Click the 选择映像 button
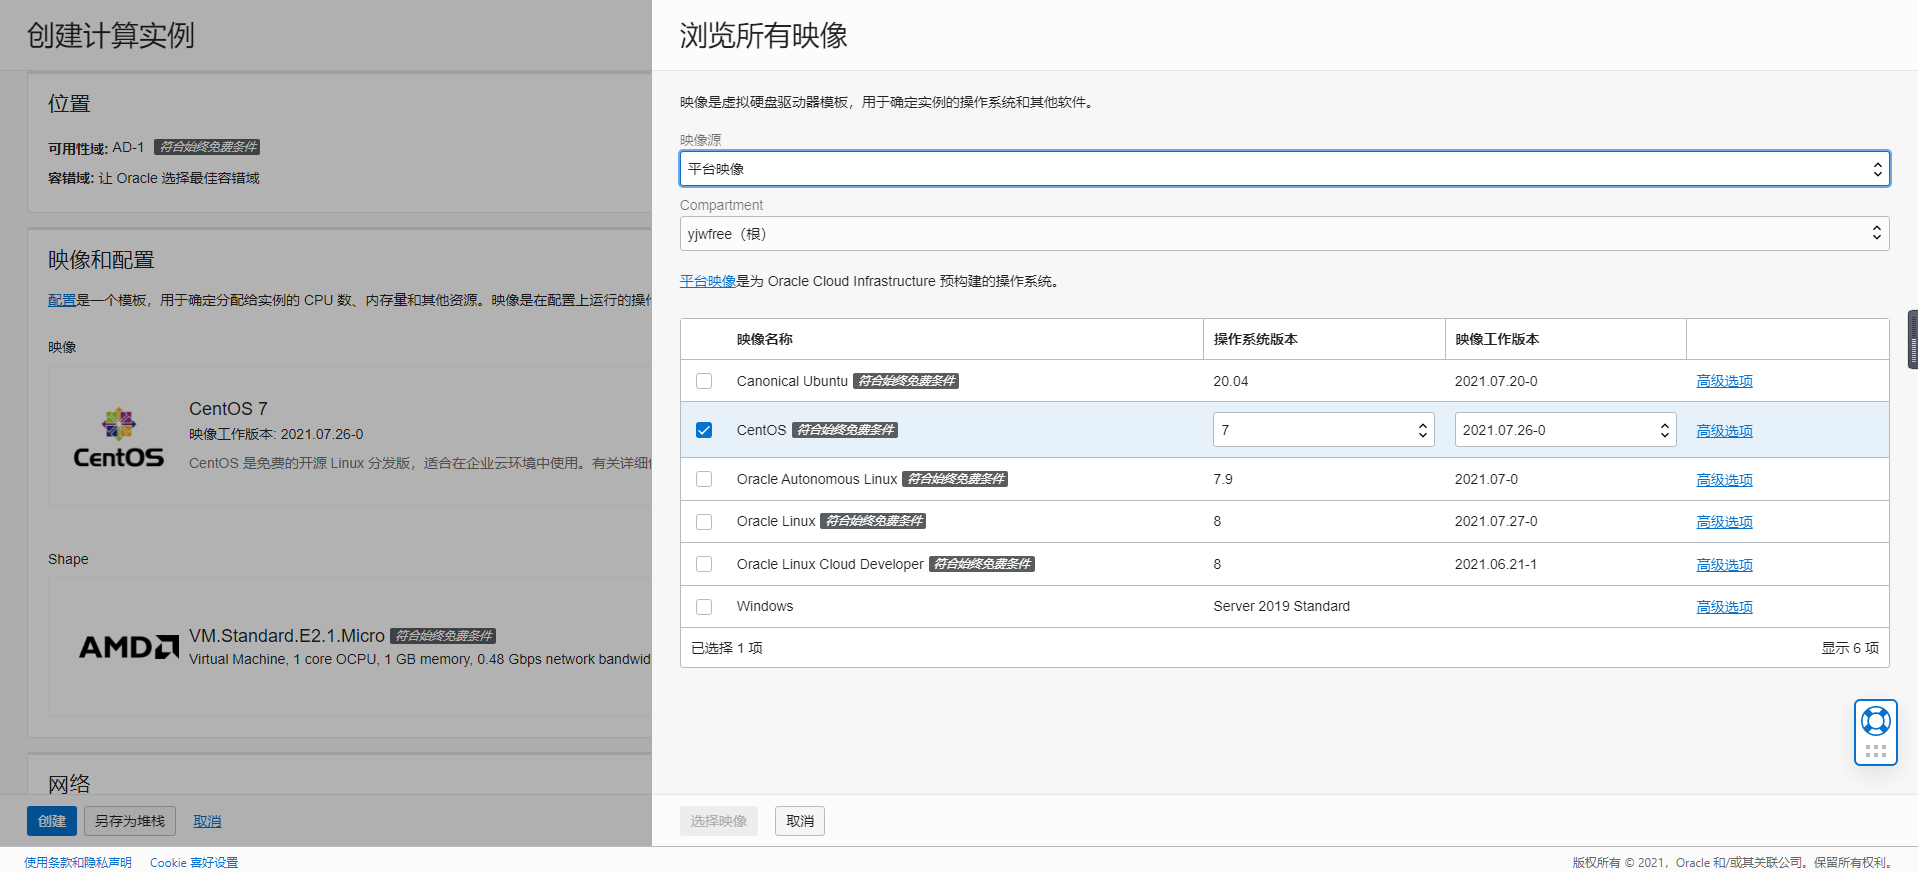Screen dimensions: 1918x872 click(x=718, y=821)
